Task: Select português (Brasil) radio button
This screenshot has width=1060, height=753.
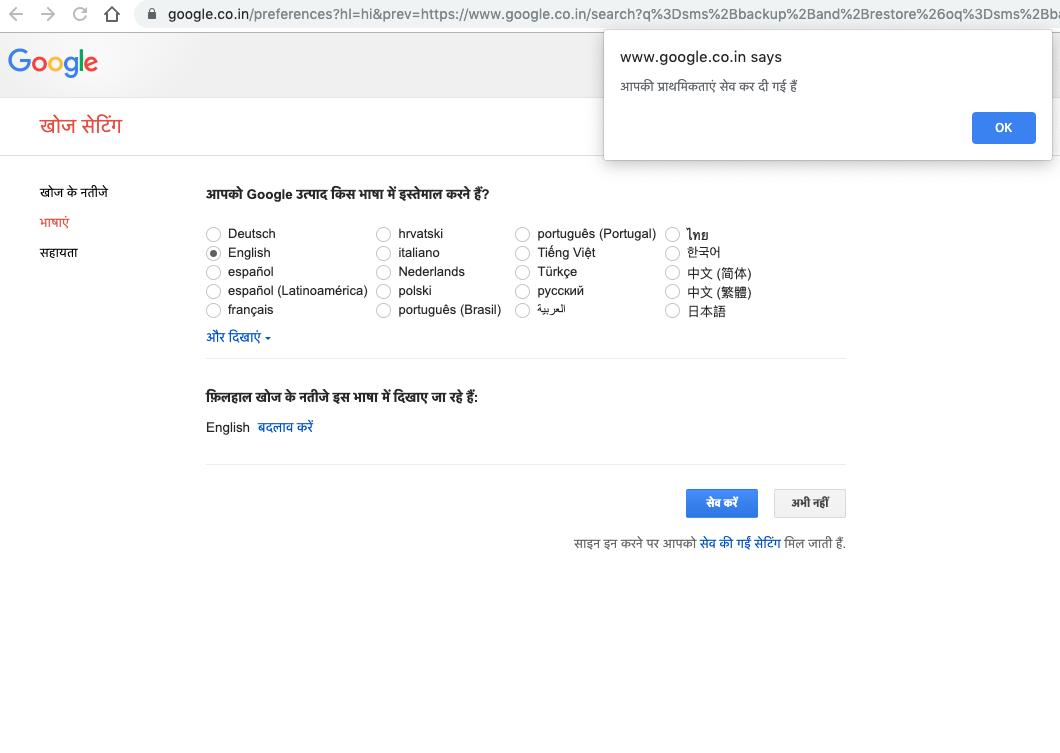Action: tap(383, 310)
